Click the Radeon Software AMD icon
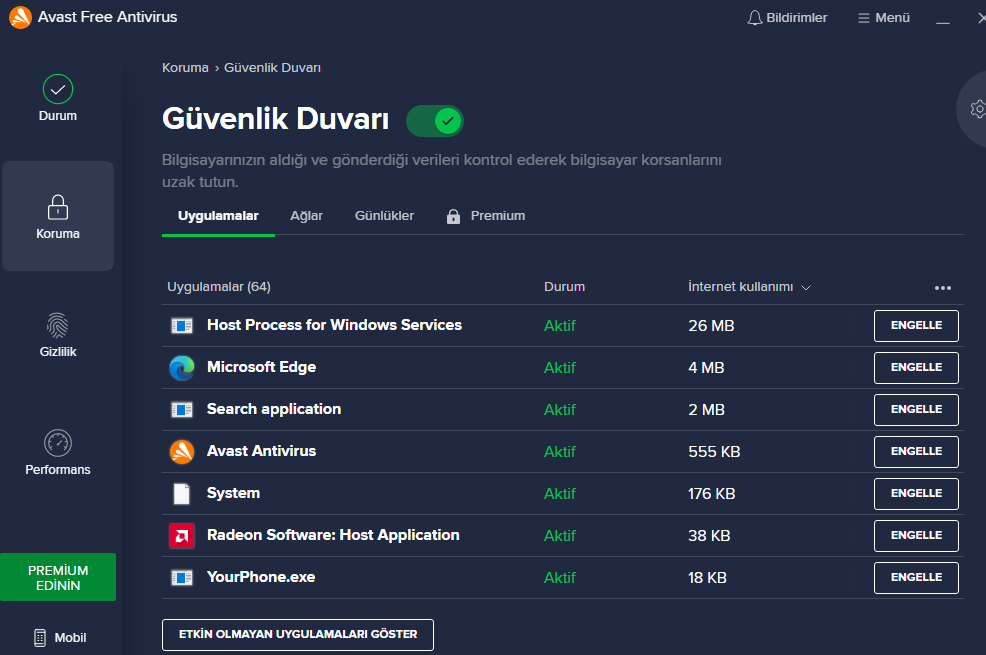 click(x=182, y=536)
